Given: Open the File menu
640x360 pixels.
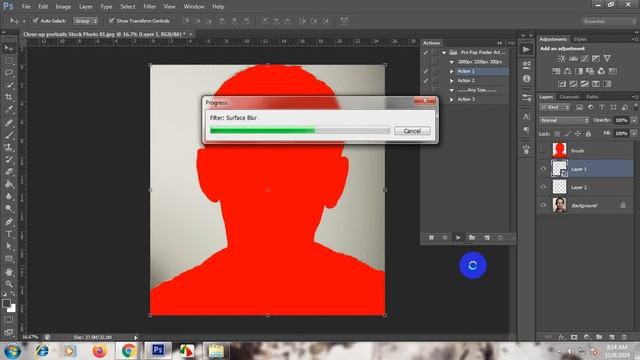Looking at the screenshot, I should [26, 7].
